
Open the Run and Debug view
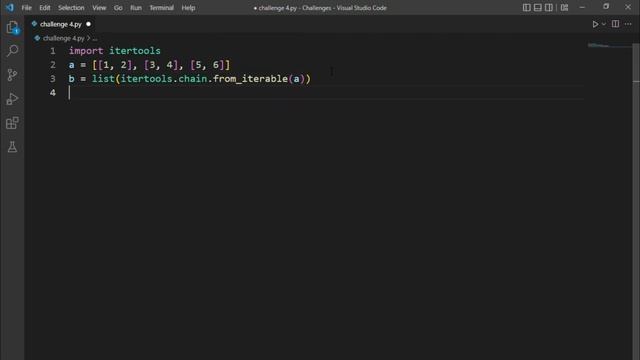[12, 99]
